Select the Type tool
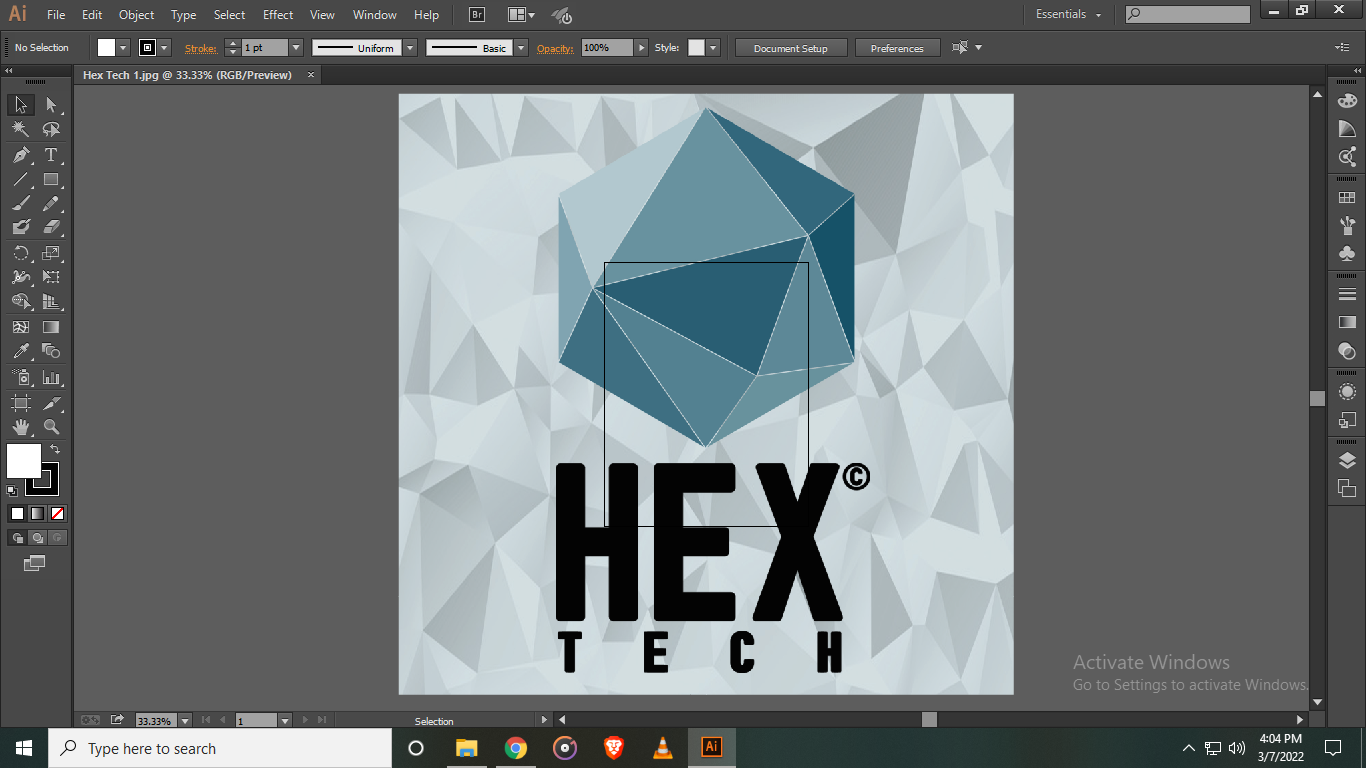This screenshot has height=768, width=1366. tap(51, 155)
